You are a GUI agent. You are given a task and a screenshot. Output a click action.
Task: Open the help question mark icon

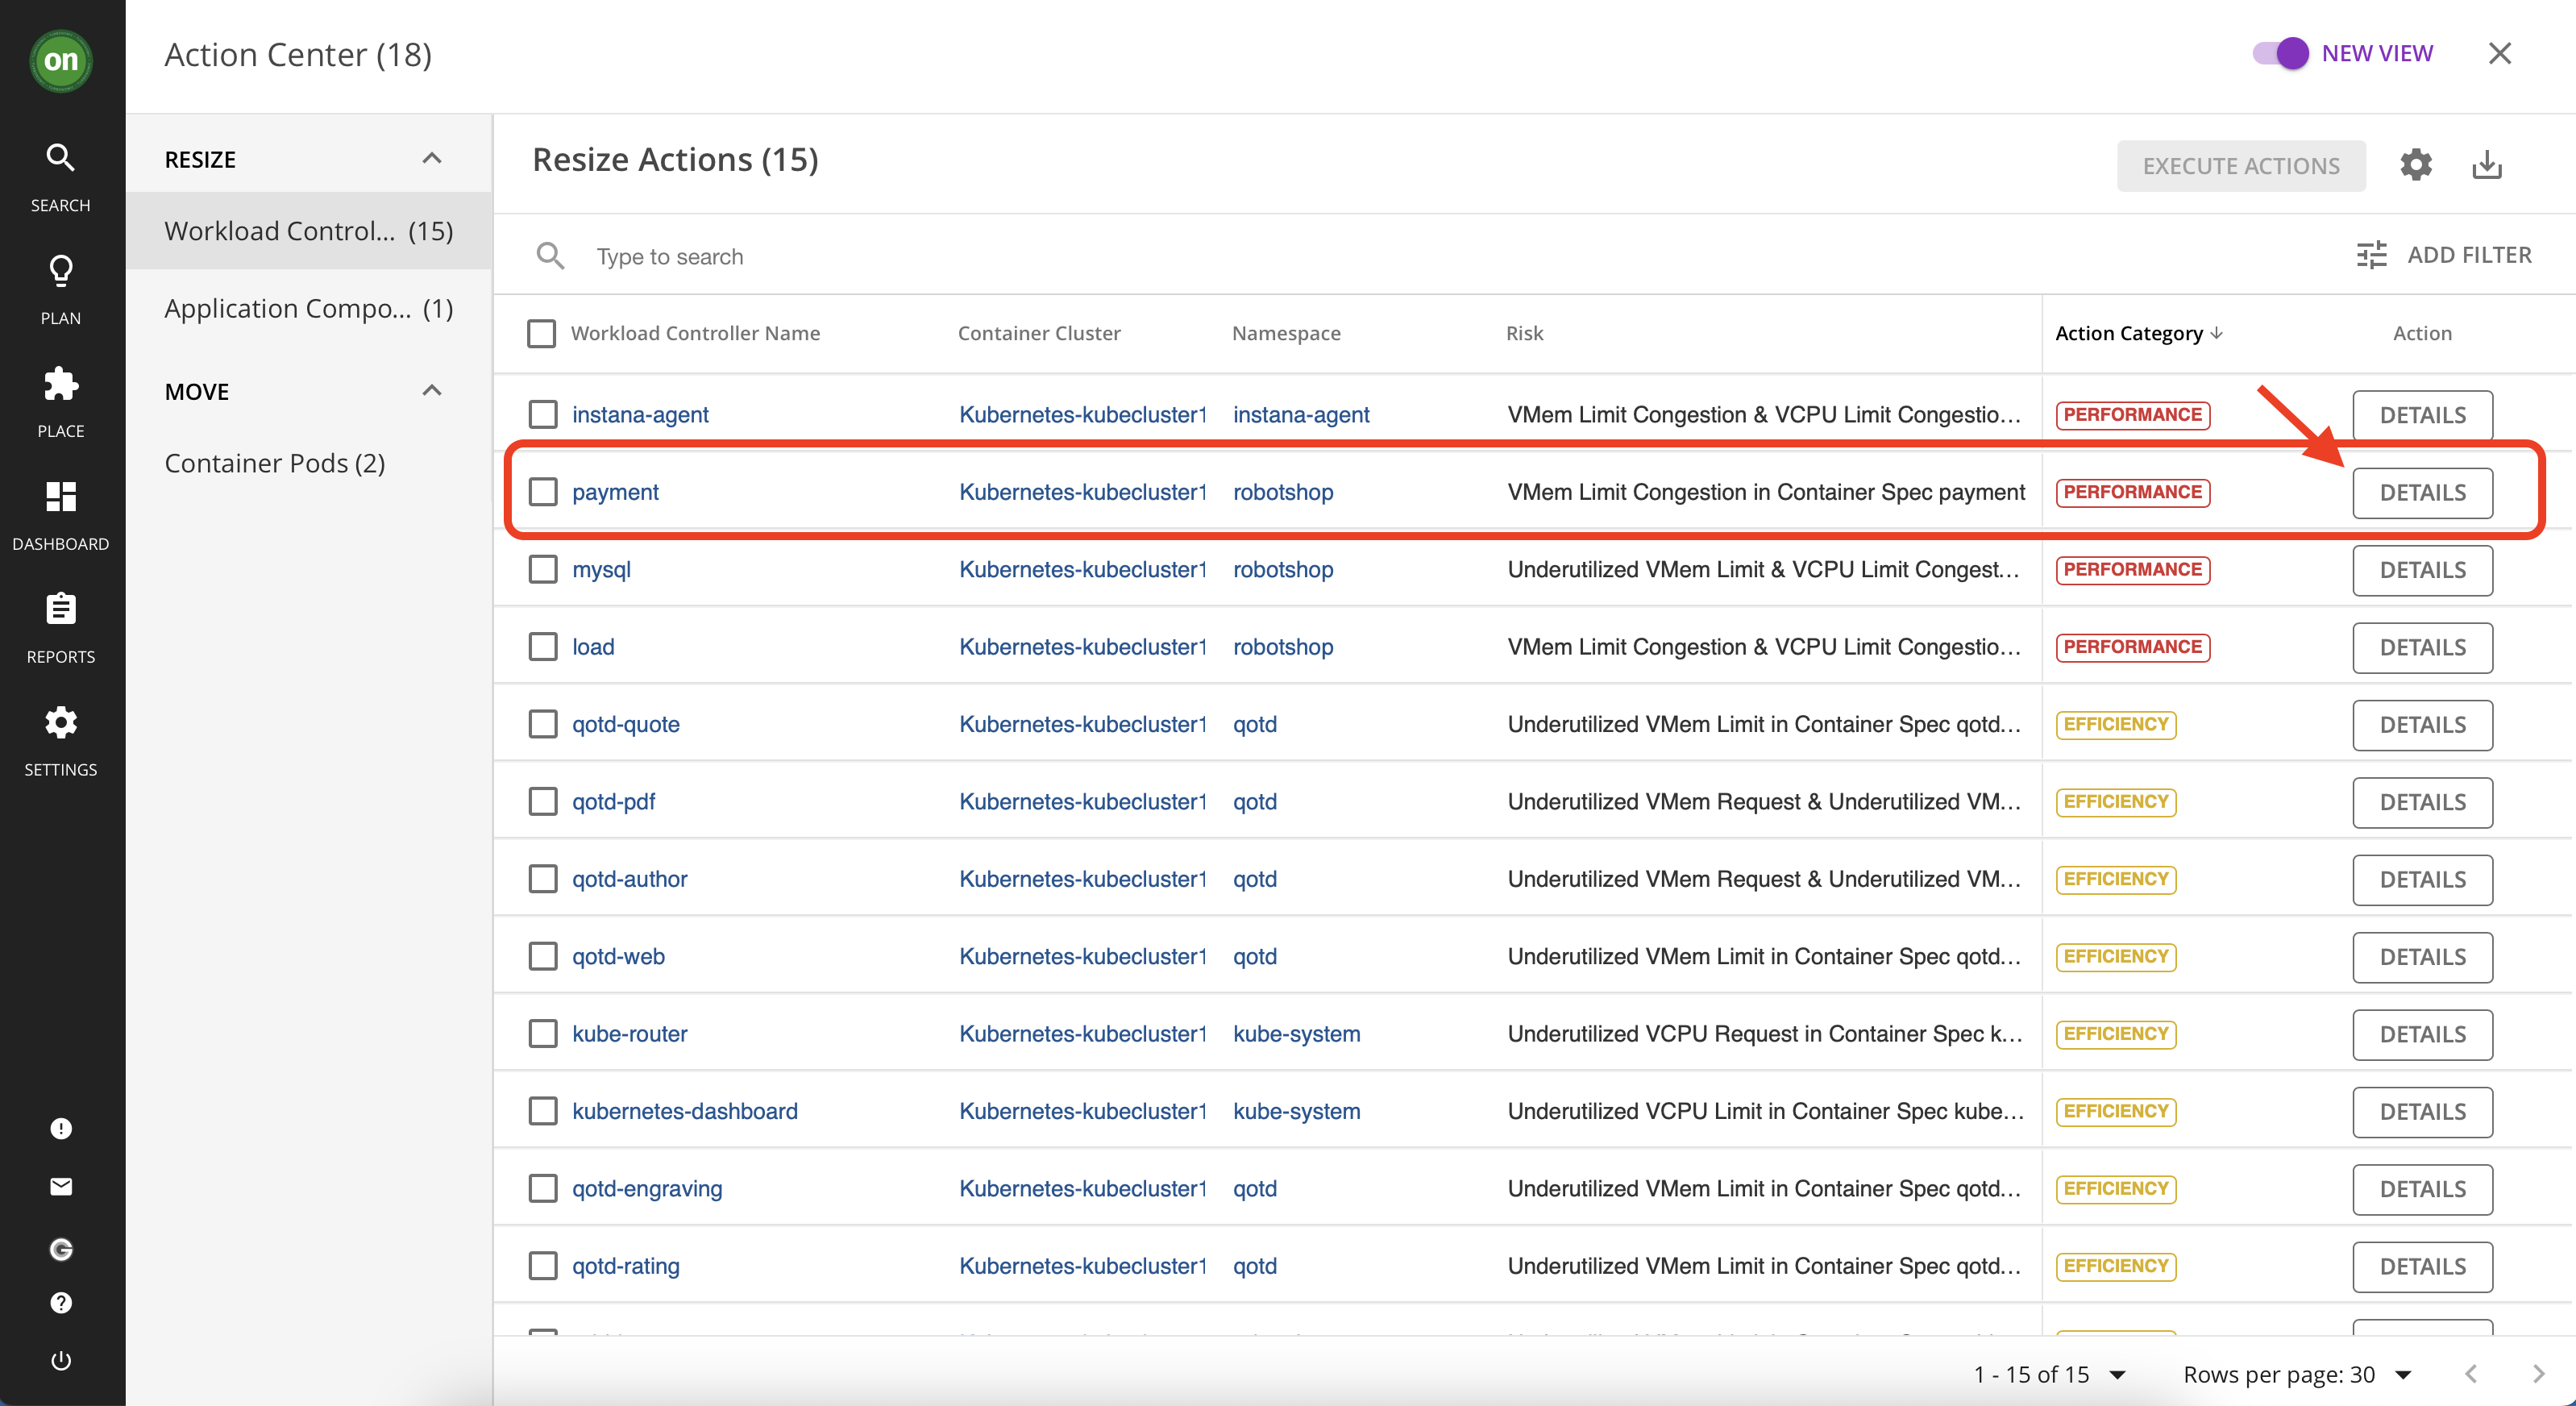pyautogui.click(x=61, y=1302)
